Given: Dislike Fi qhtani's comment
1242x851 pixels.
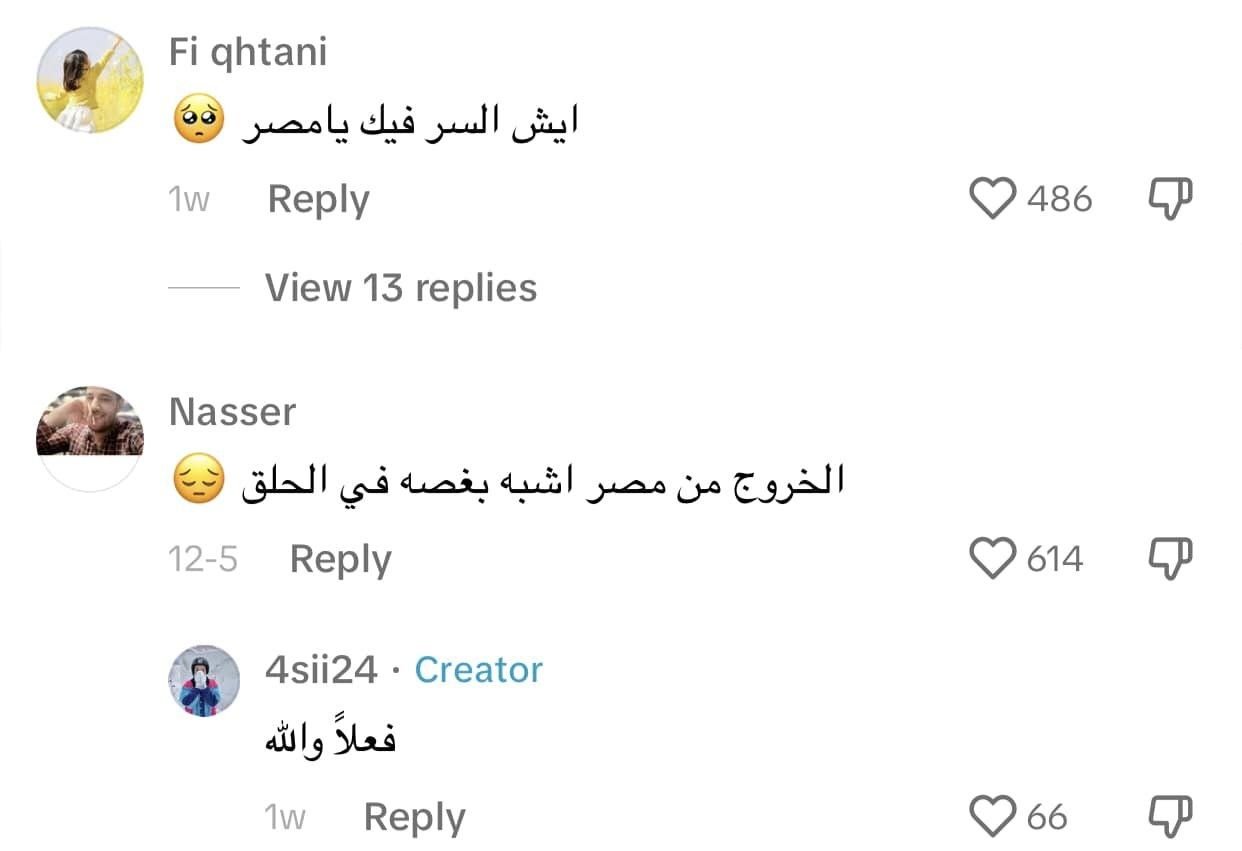Looking at the screenshot, I should click(1168, 198).
